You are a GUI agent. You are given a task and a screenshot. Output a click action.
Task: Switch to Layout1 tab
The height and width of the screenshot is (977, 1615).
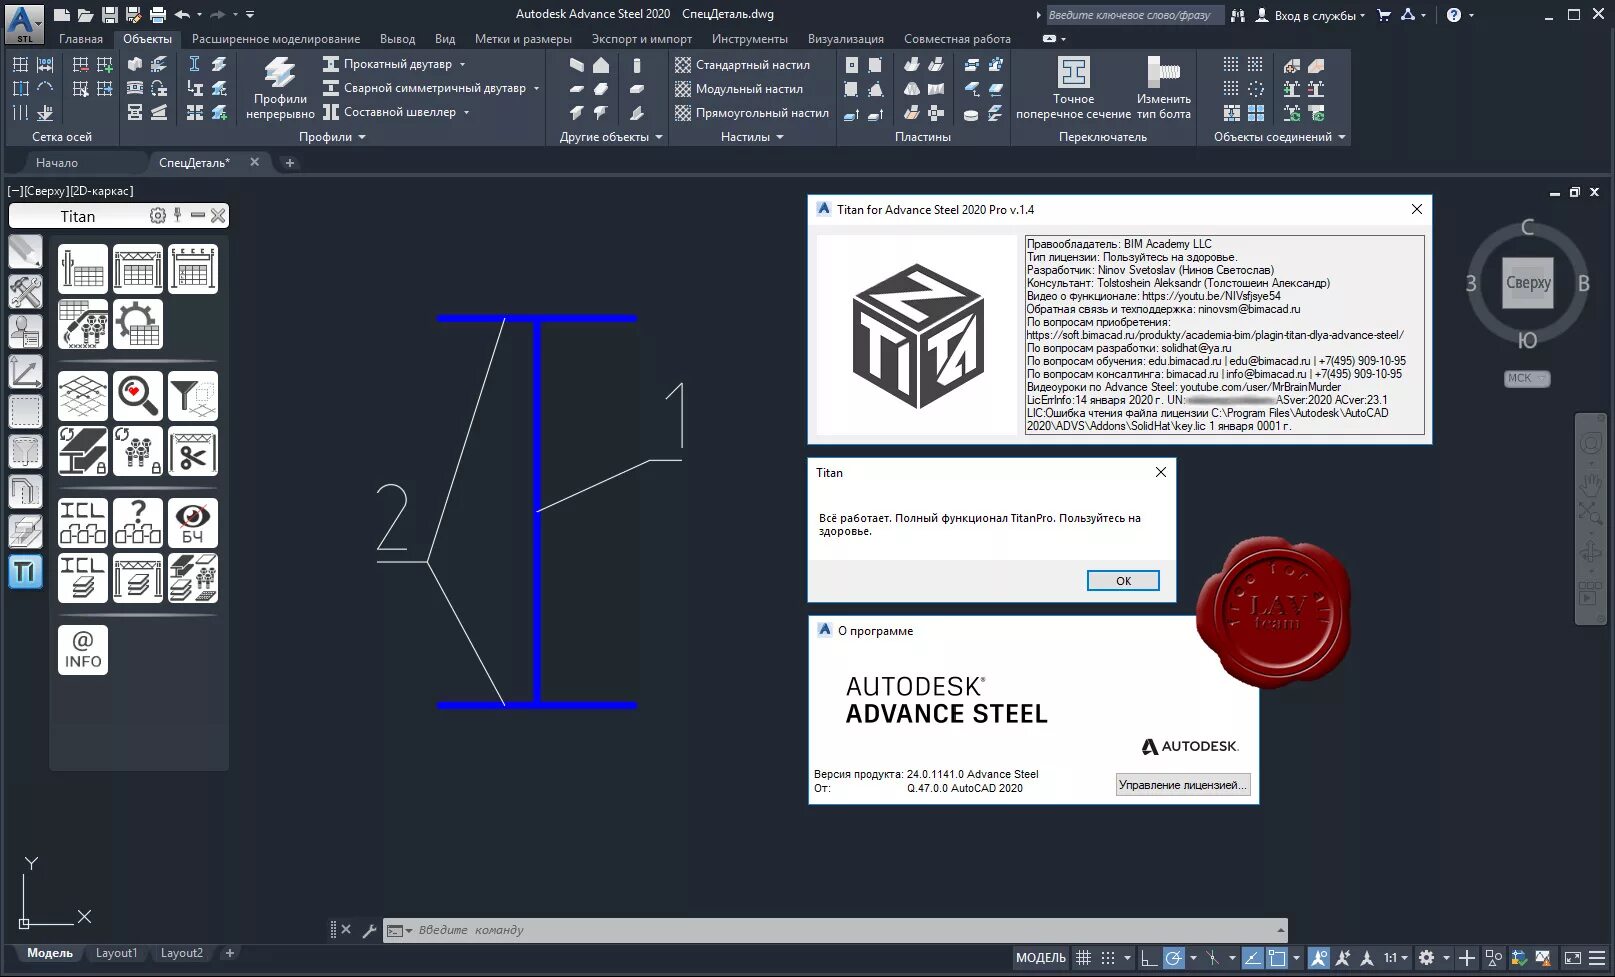point(116,953)
